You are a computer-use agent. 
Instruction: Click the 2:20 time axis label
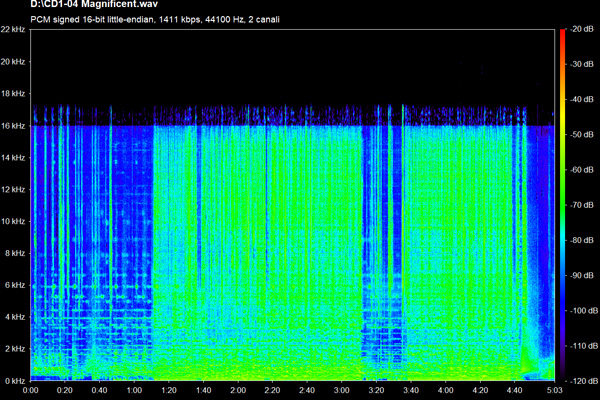(x=272, y=390)
